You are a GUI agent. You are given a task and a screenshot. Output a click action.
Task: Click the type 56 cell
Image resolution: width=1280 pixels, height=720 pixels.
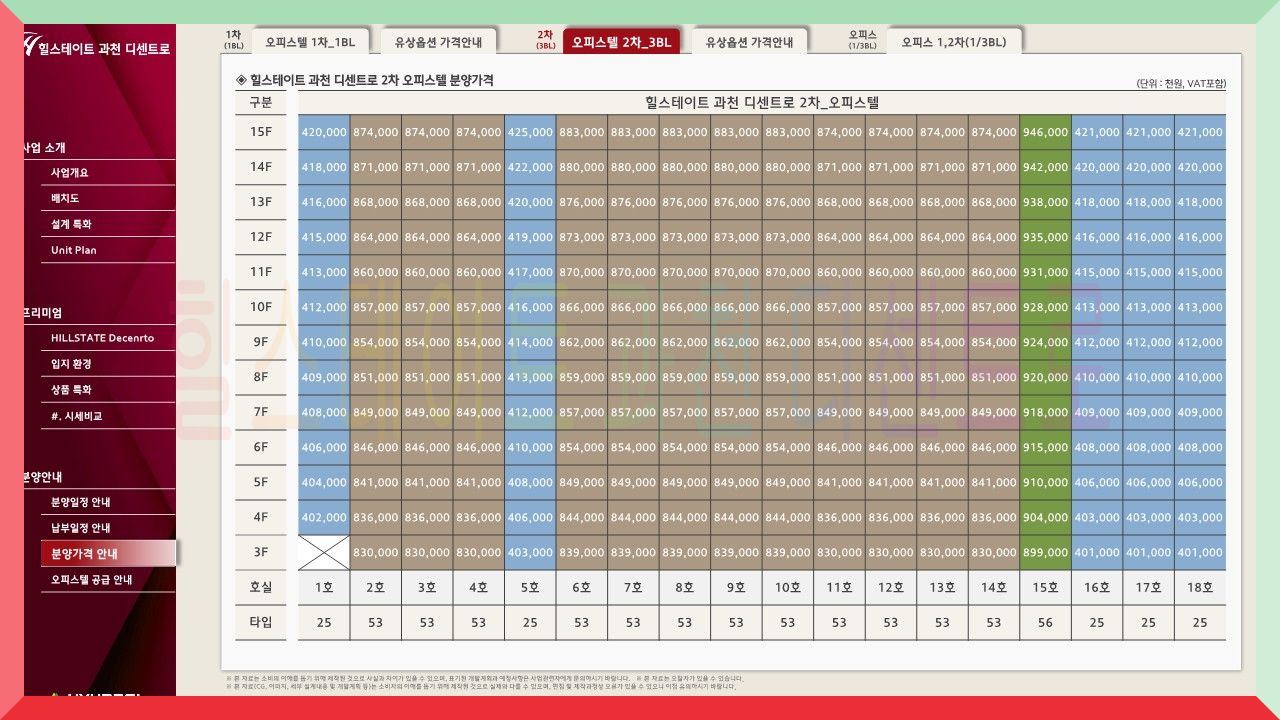pyautogui.click(x=1045, y=623)
